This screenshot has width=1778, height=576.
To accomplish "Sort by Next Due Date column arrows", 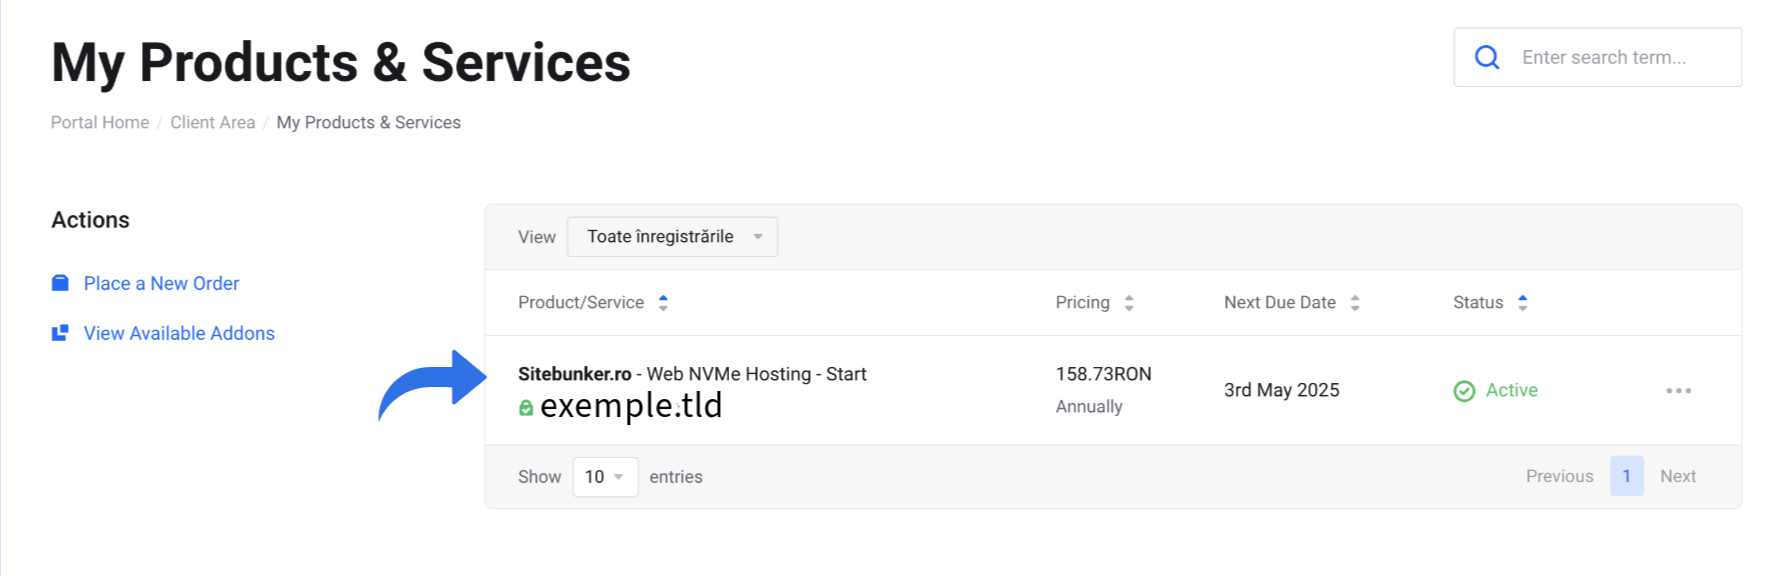I will (1355, 302).
